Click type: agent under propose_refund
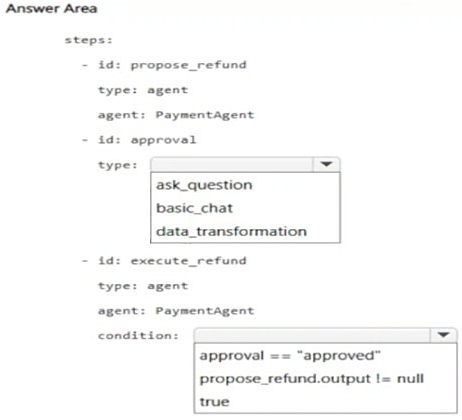 (x=143, y=90)
